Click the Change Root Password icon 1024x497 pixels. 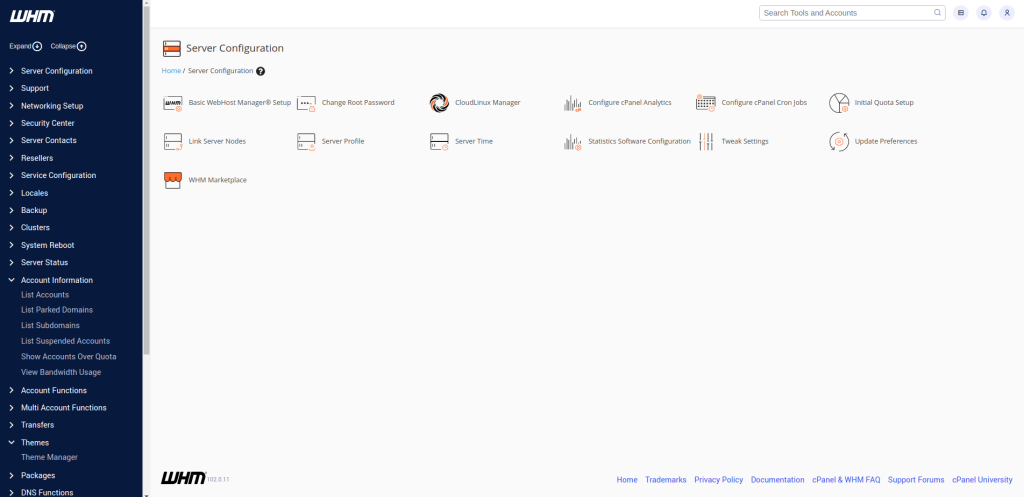click(306, 103)
